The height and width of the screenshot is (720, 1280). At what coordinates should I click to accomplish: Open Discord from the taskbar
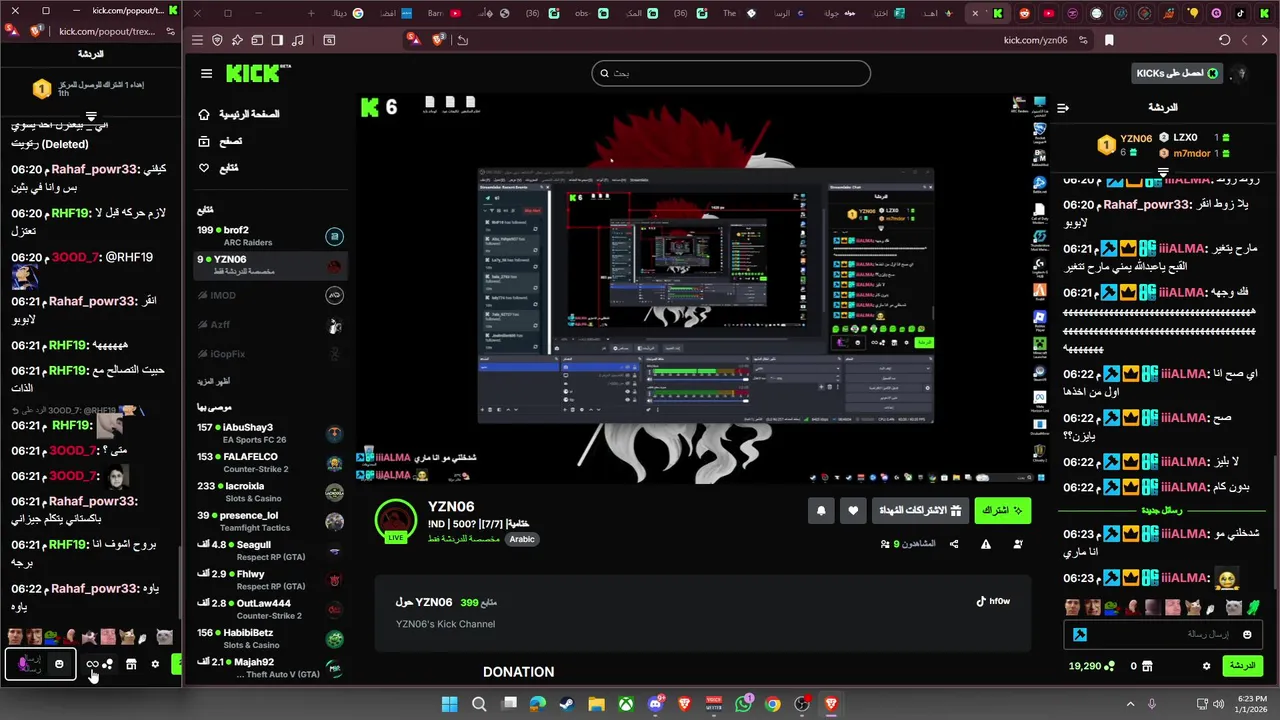pyautogui.click(x=656, y=704)
